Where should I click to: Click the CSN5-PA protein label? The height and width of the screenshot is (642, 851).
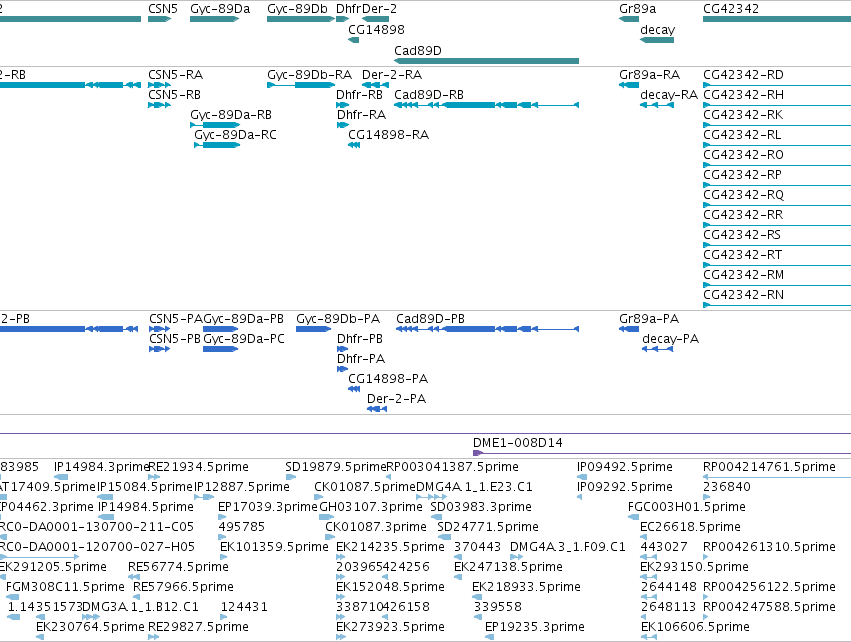[176, 319]
